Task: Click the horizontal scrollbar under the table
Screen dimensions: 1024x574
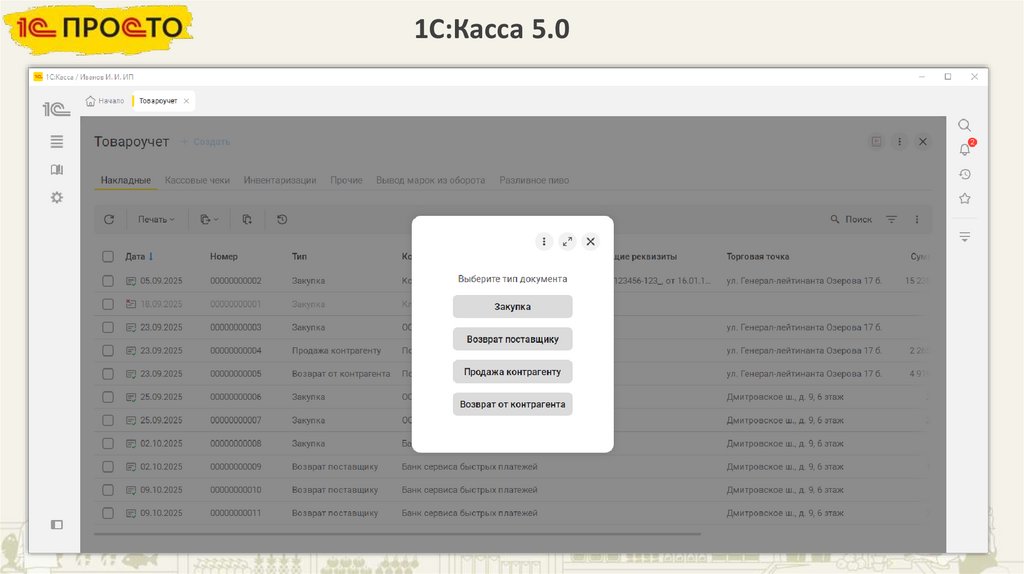Action: [398, 534]
